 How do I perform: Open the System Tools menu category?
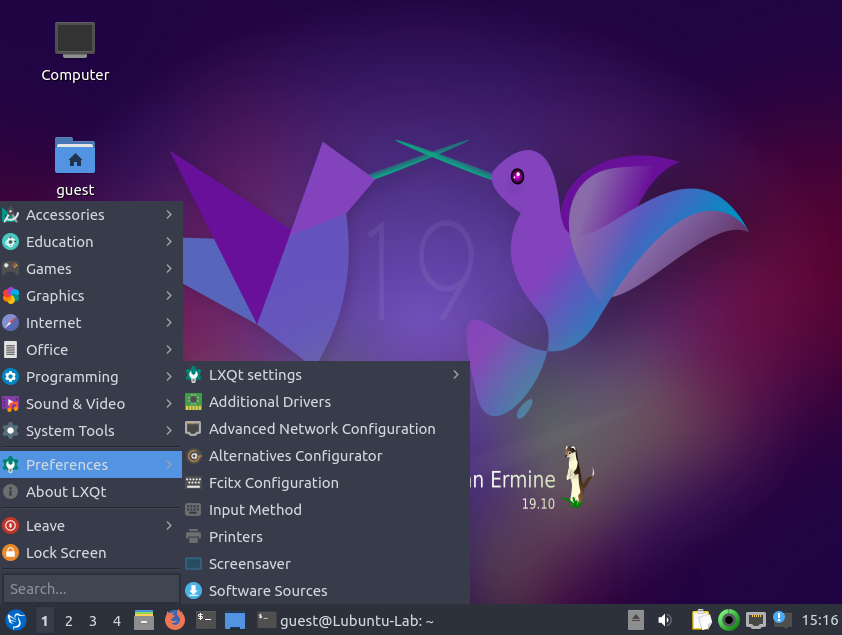pos(91,430)
